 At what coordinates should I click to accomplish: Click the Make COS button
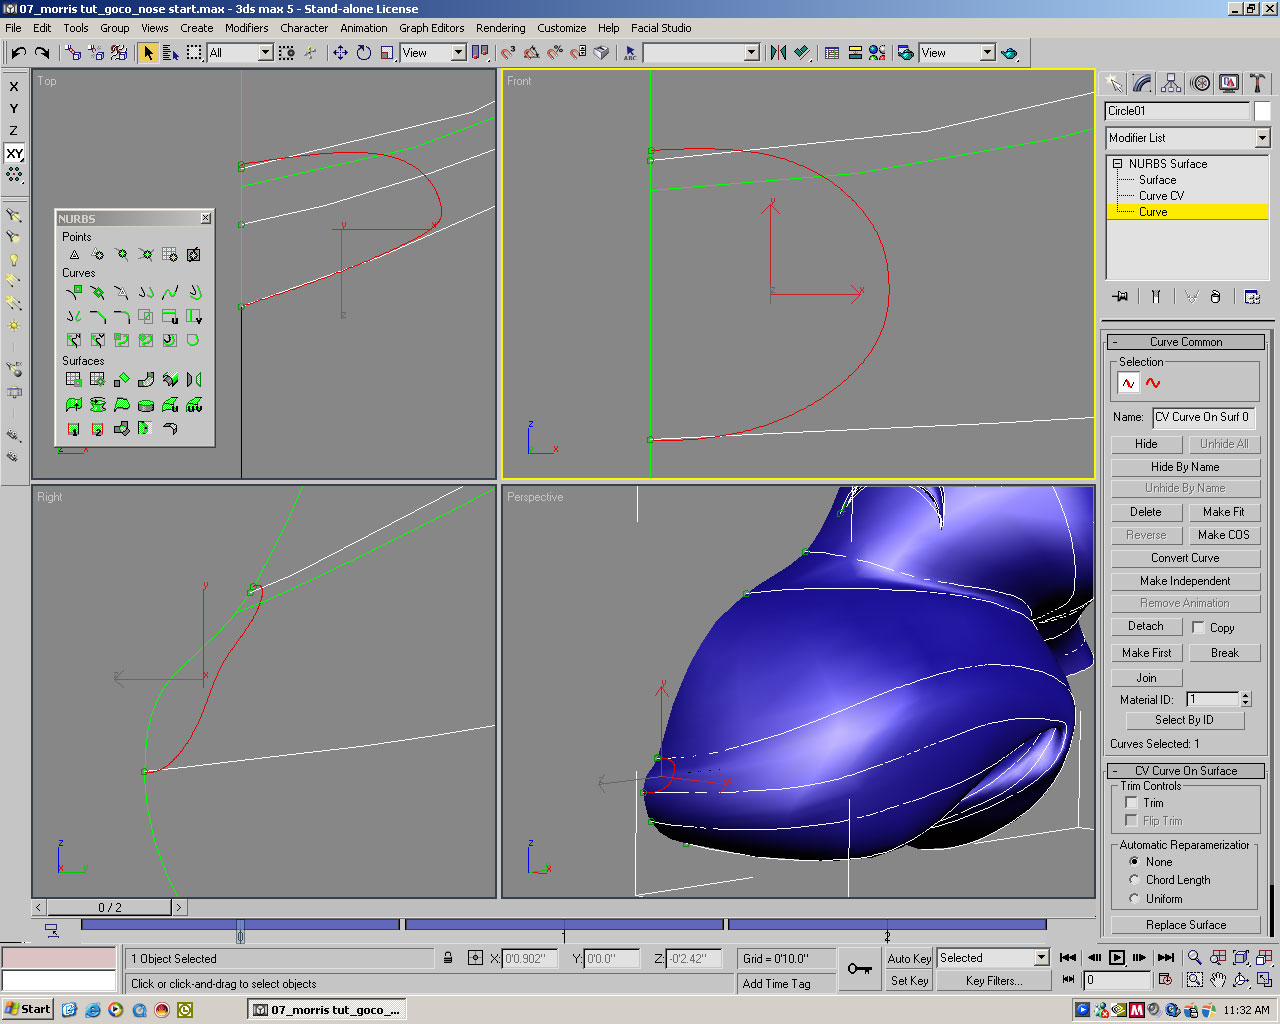(1224, 535)
